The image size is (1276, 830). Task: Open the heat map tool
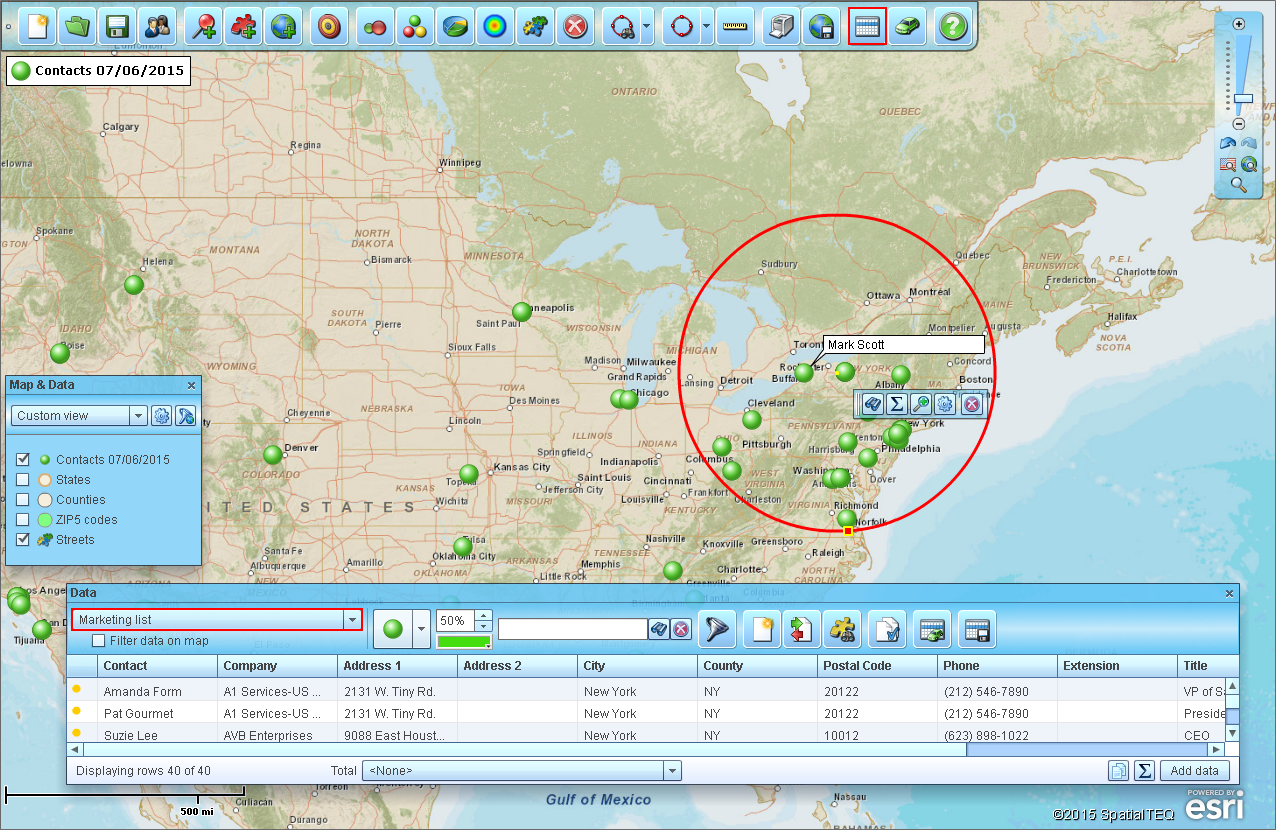(494, 26)
